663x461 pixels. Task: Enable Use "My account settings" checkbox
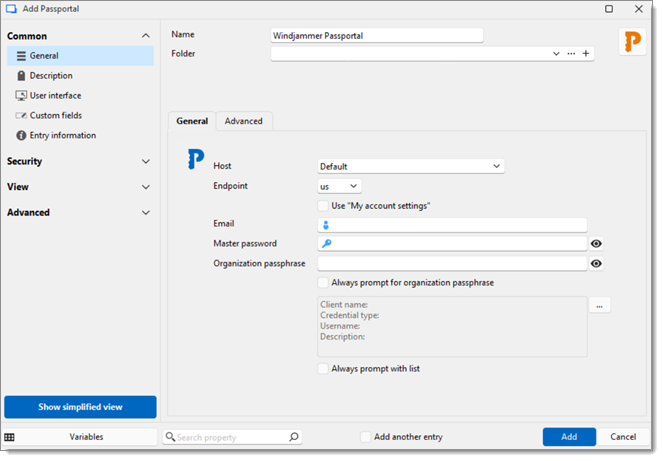click(323, 206)
